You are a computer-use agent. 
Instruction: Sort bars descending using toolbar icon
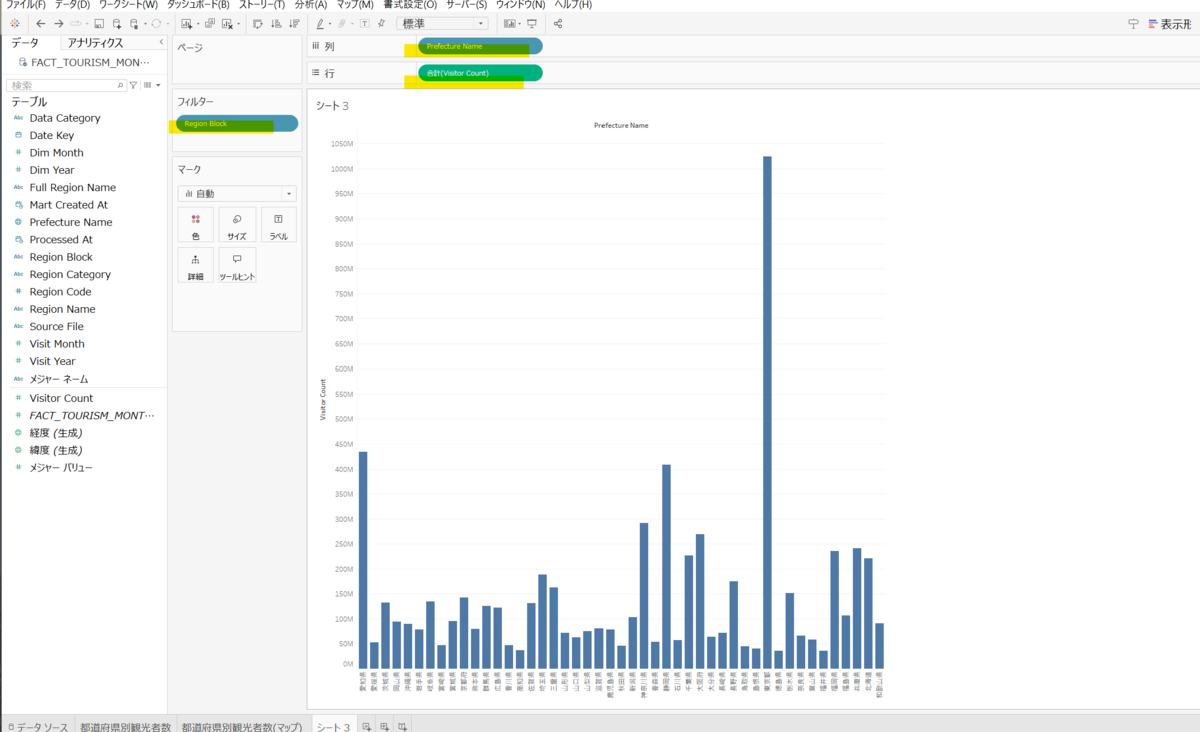pyautogui.click(x=293, y=23)
